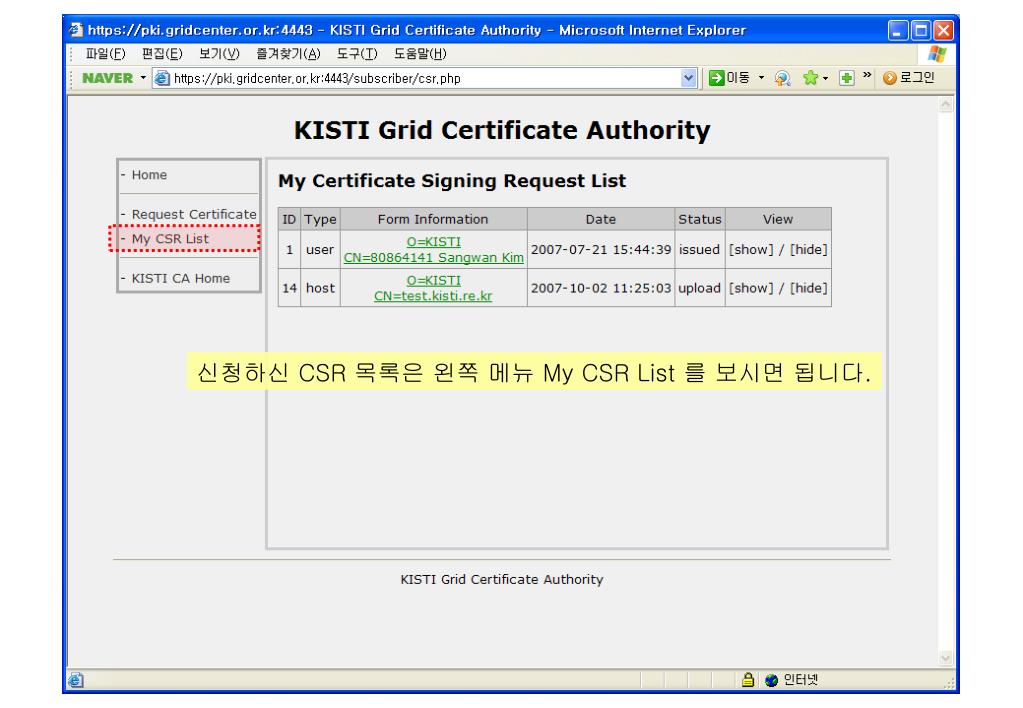Click the 'View' column header
Viewport: 1023px width, 708px height.
(778, 219)
